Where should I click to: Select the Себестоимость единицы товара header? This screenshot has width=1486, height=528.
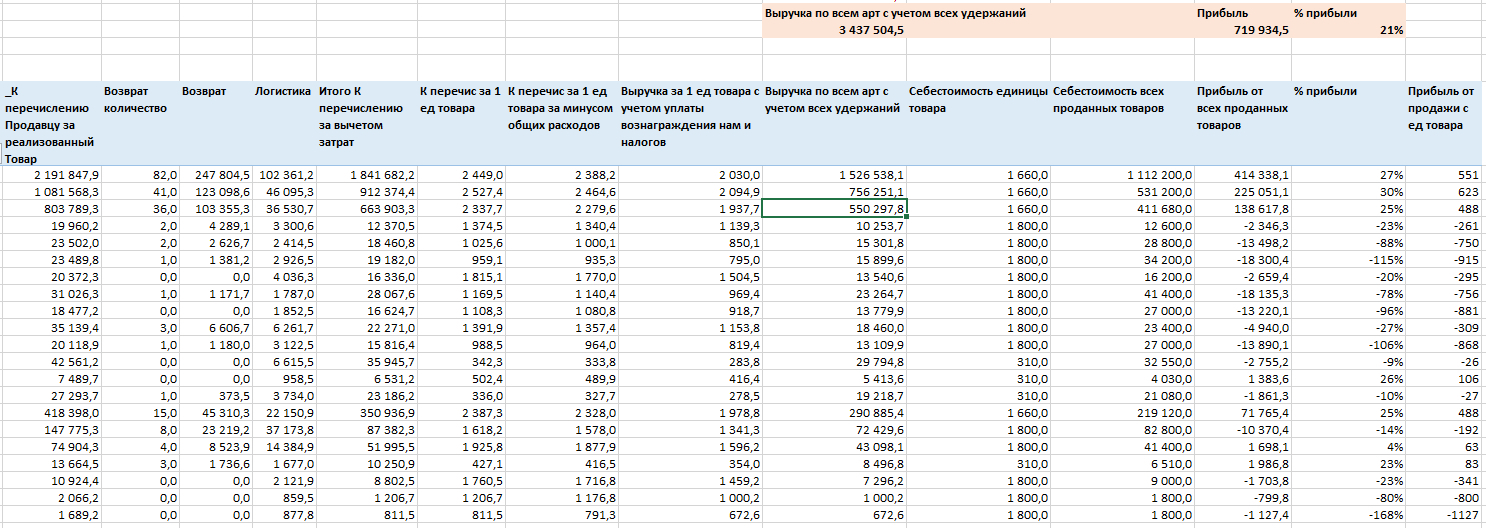point(978,100)
